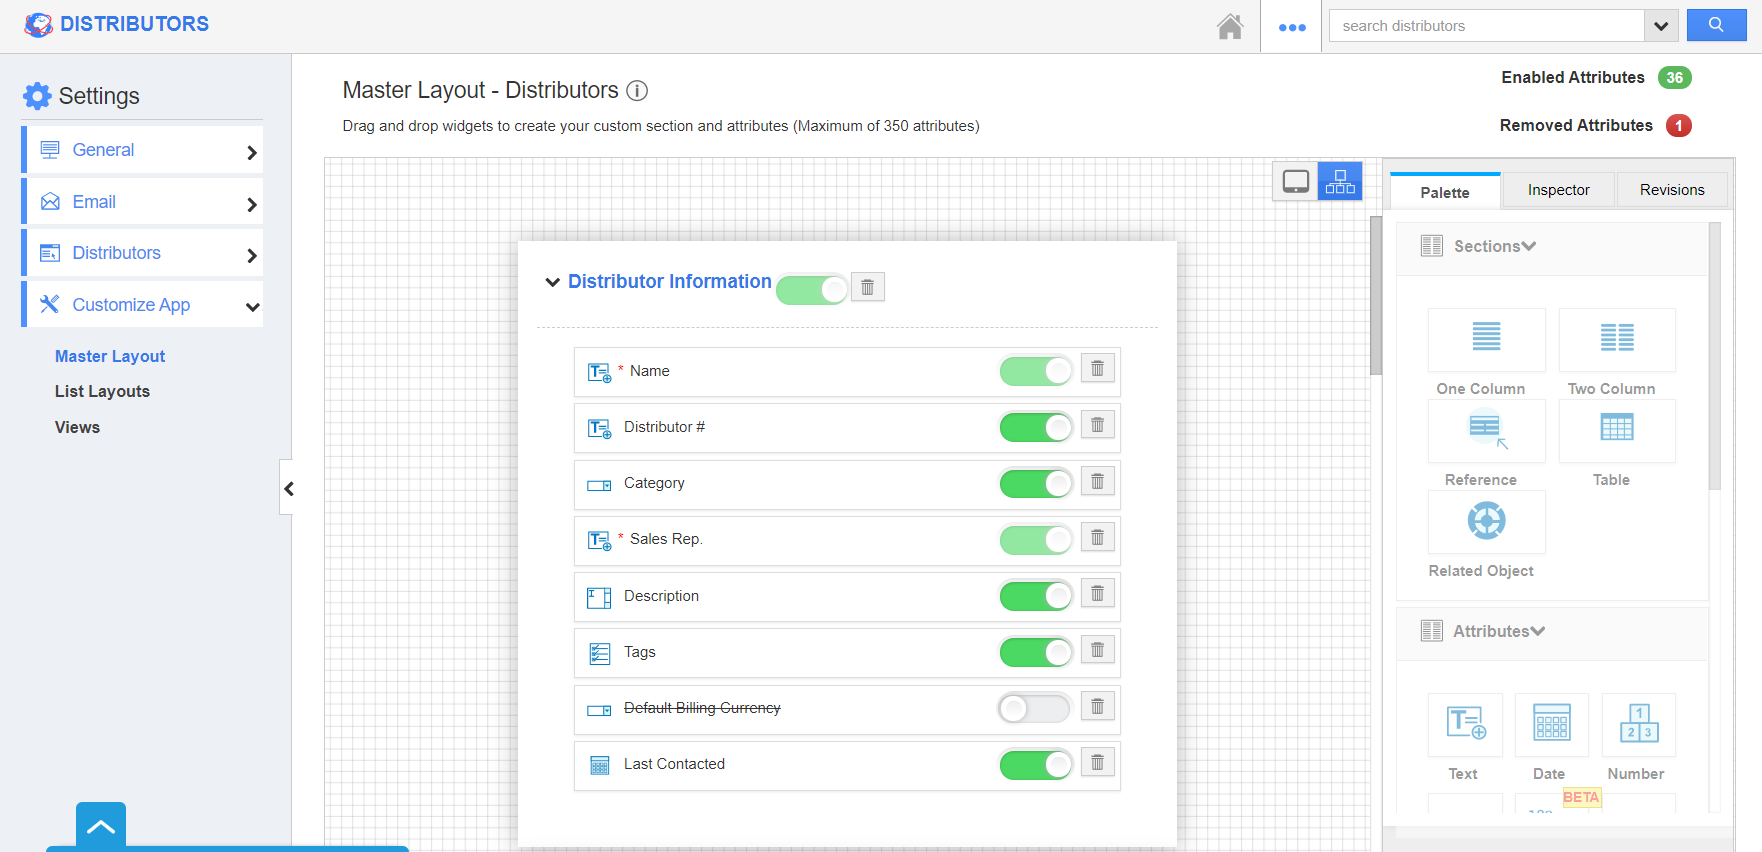Open the Revisions tab
The height and width of the screenshot is (852, 1762).
click(x=1671, y=190)
